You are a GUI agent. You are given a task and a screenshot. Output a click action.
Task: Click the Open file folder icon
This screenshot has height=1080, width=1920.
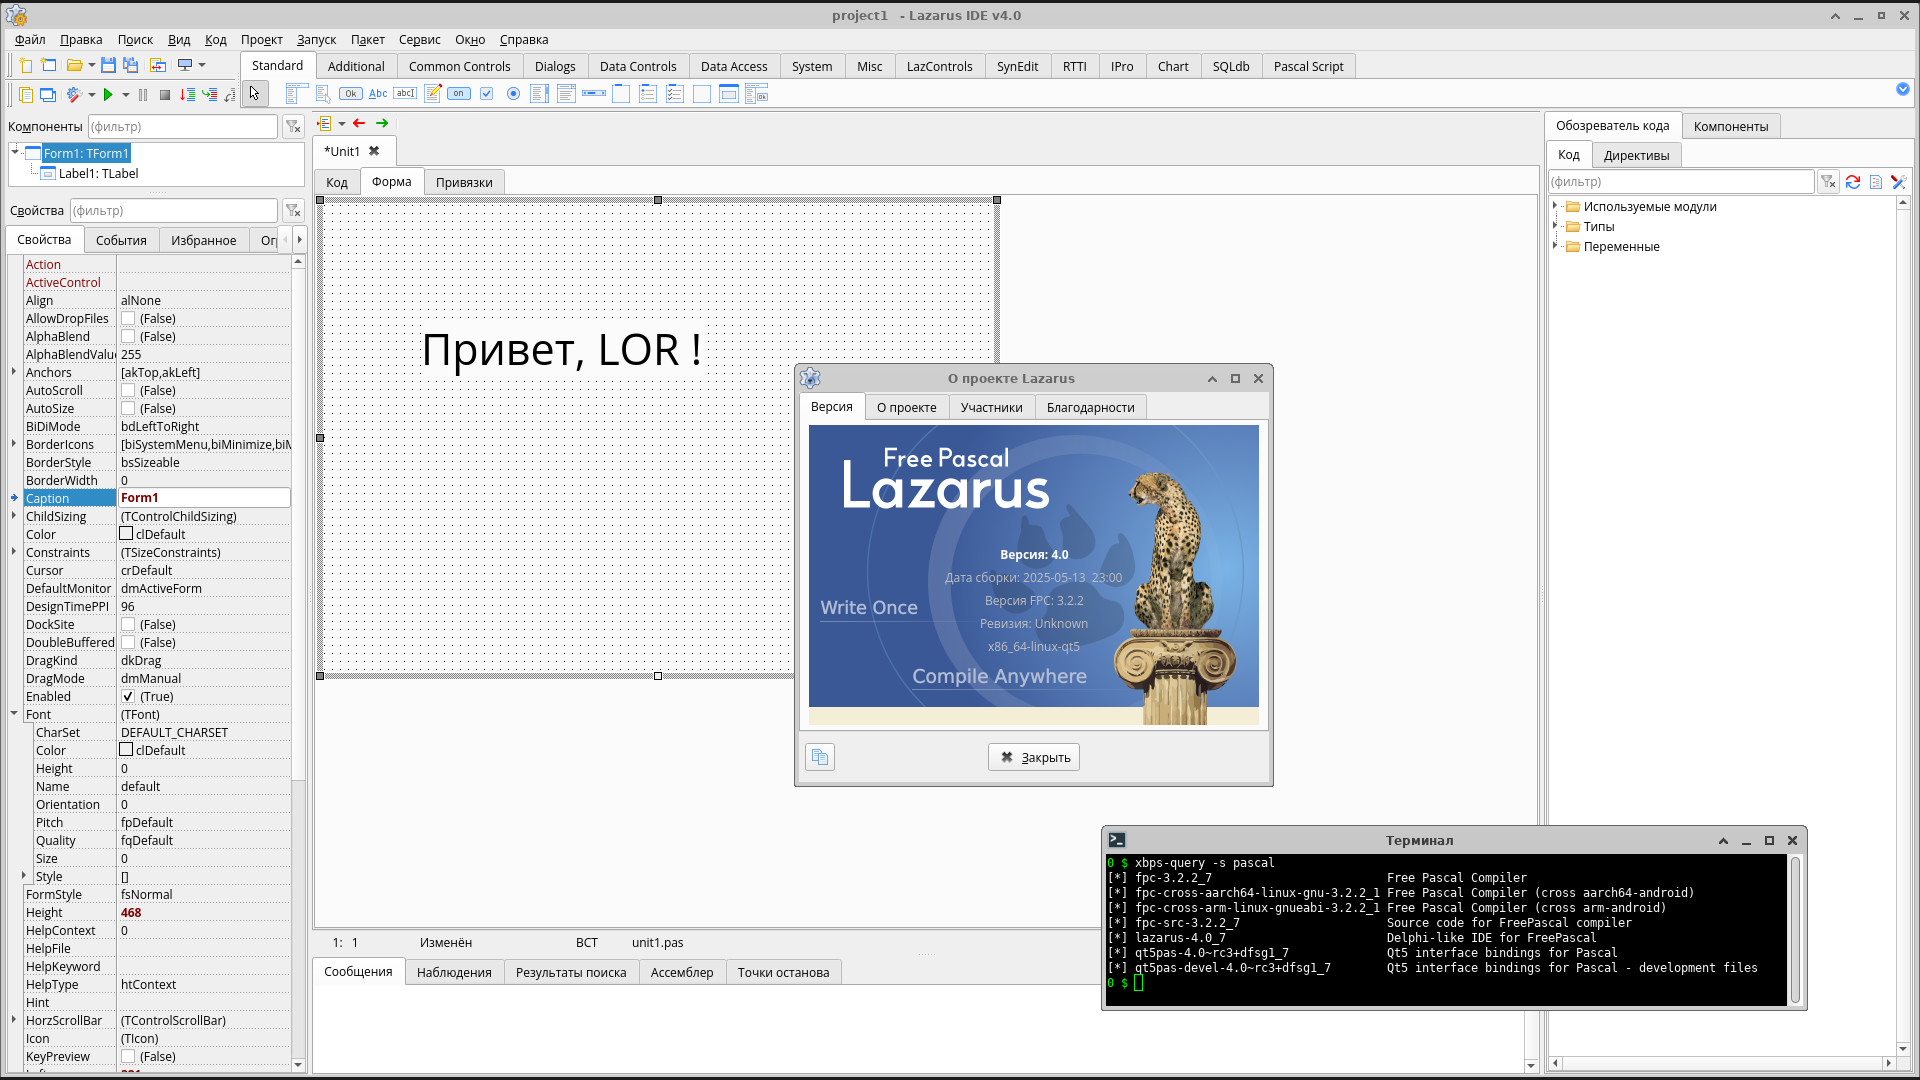(x=74, y=66)
